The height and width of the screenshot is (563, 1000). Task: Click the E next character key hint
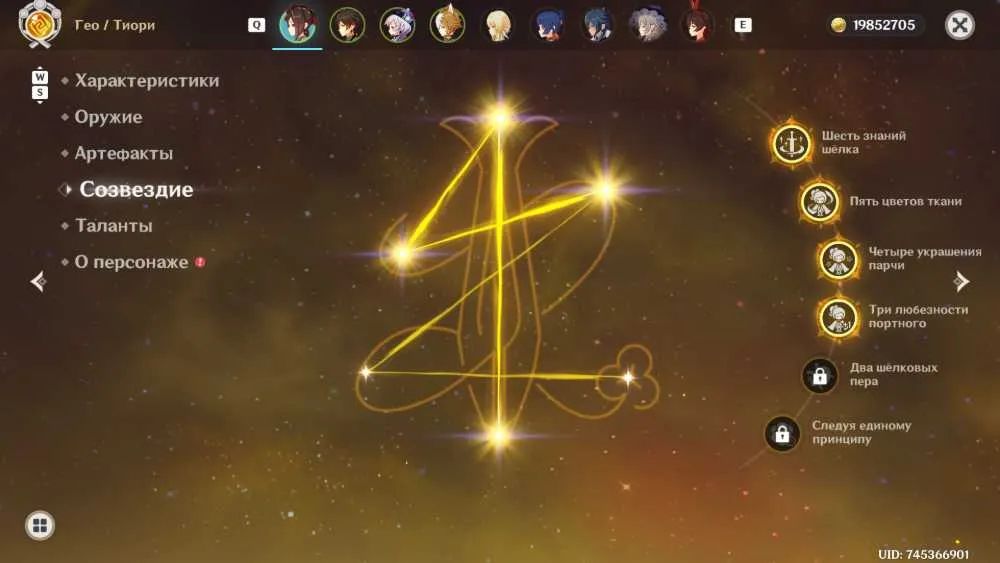point(742,25)
